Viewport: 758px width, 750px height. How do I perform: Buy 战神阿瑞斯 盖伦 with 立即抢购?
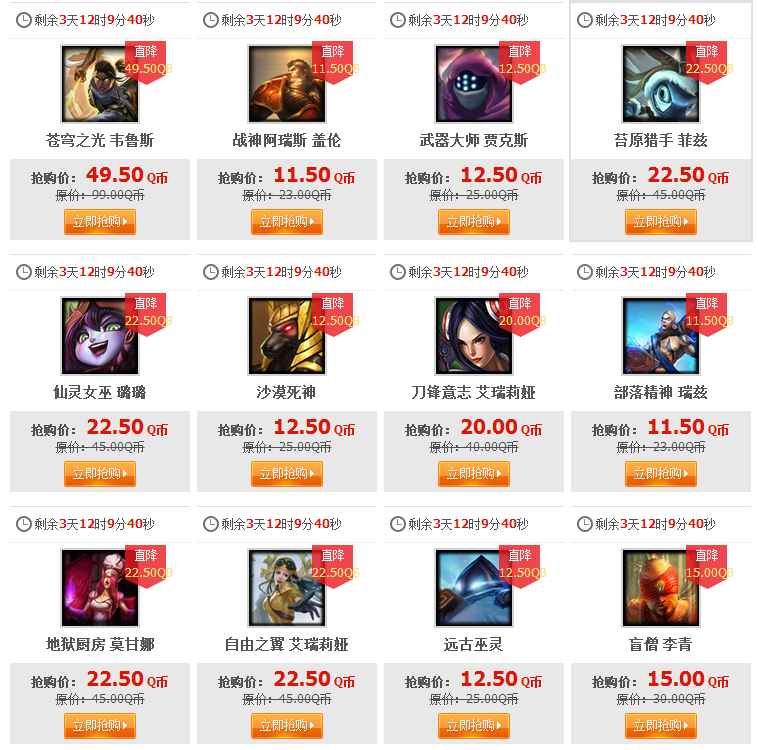(x=287, y=222)
